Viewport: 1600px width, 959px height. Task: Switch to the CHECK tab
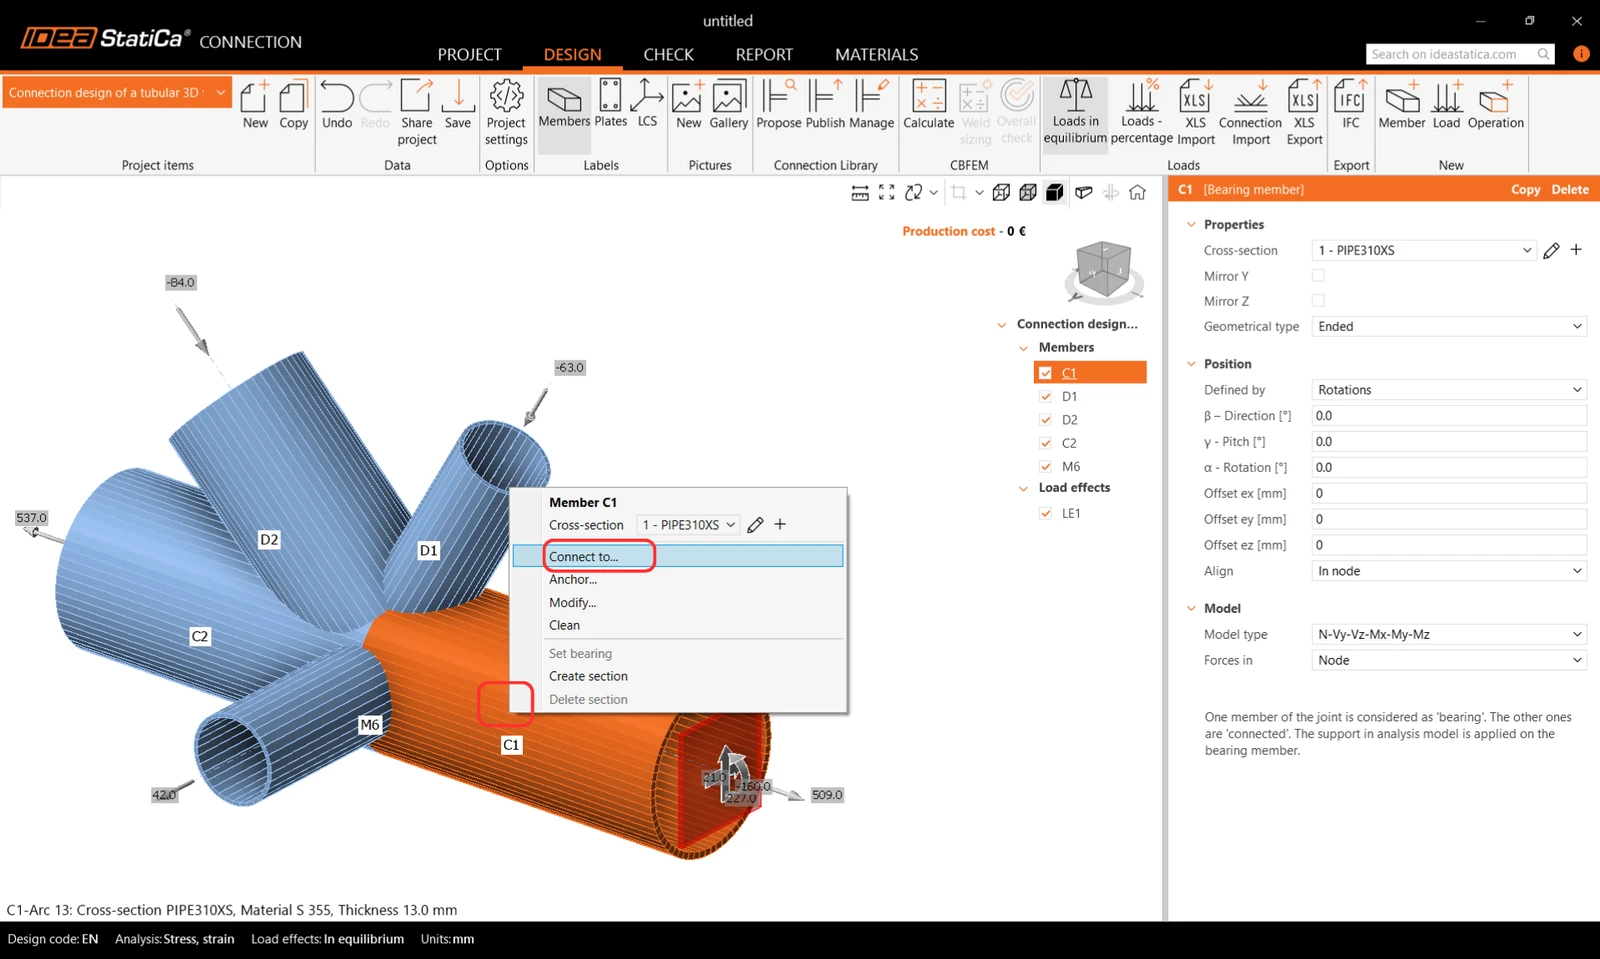(x=668, y=55)
